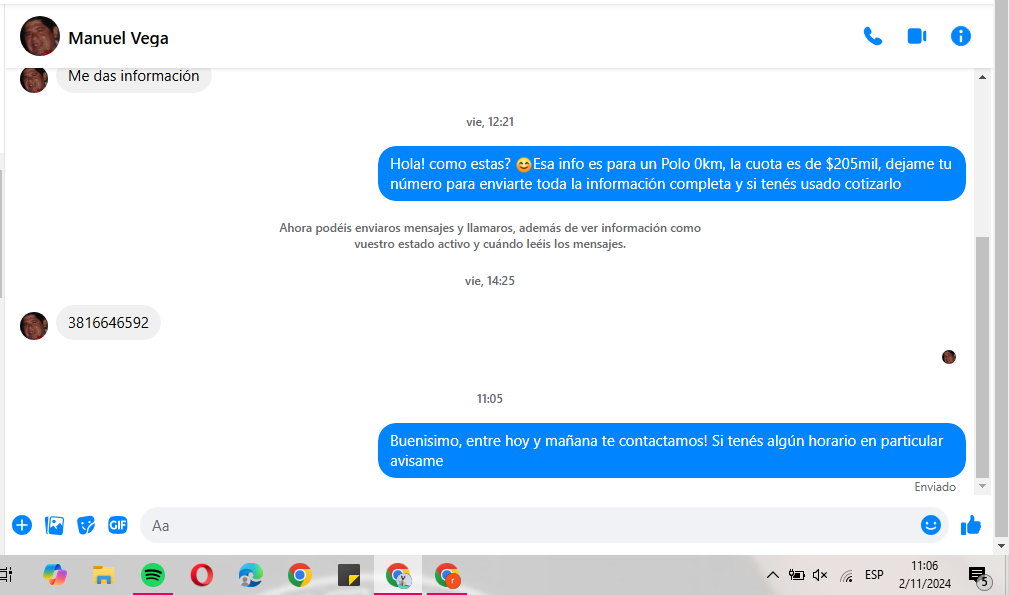
Task: Attach a photo using the image icon
Action: pos(54,526)
